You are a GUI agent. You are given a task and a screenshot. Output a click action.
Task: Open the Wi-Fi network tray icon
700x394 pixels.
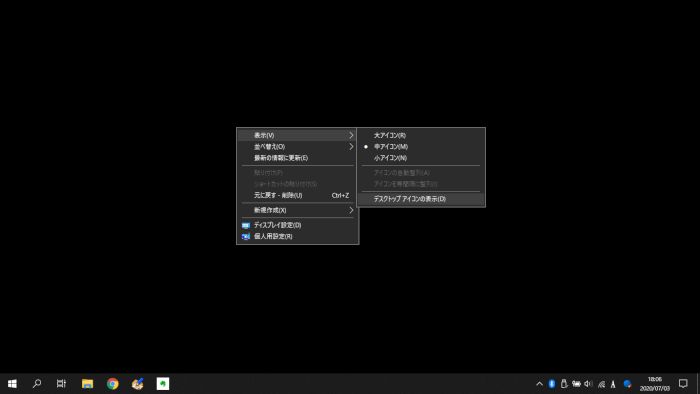point(601,384)
